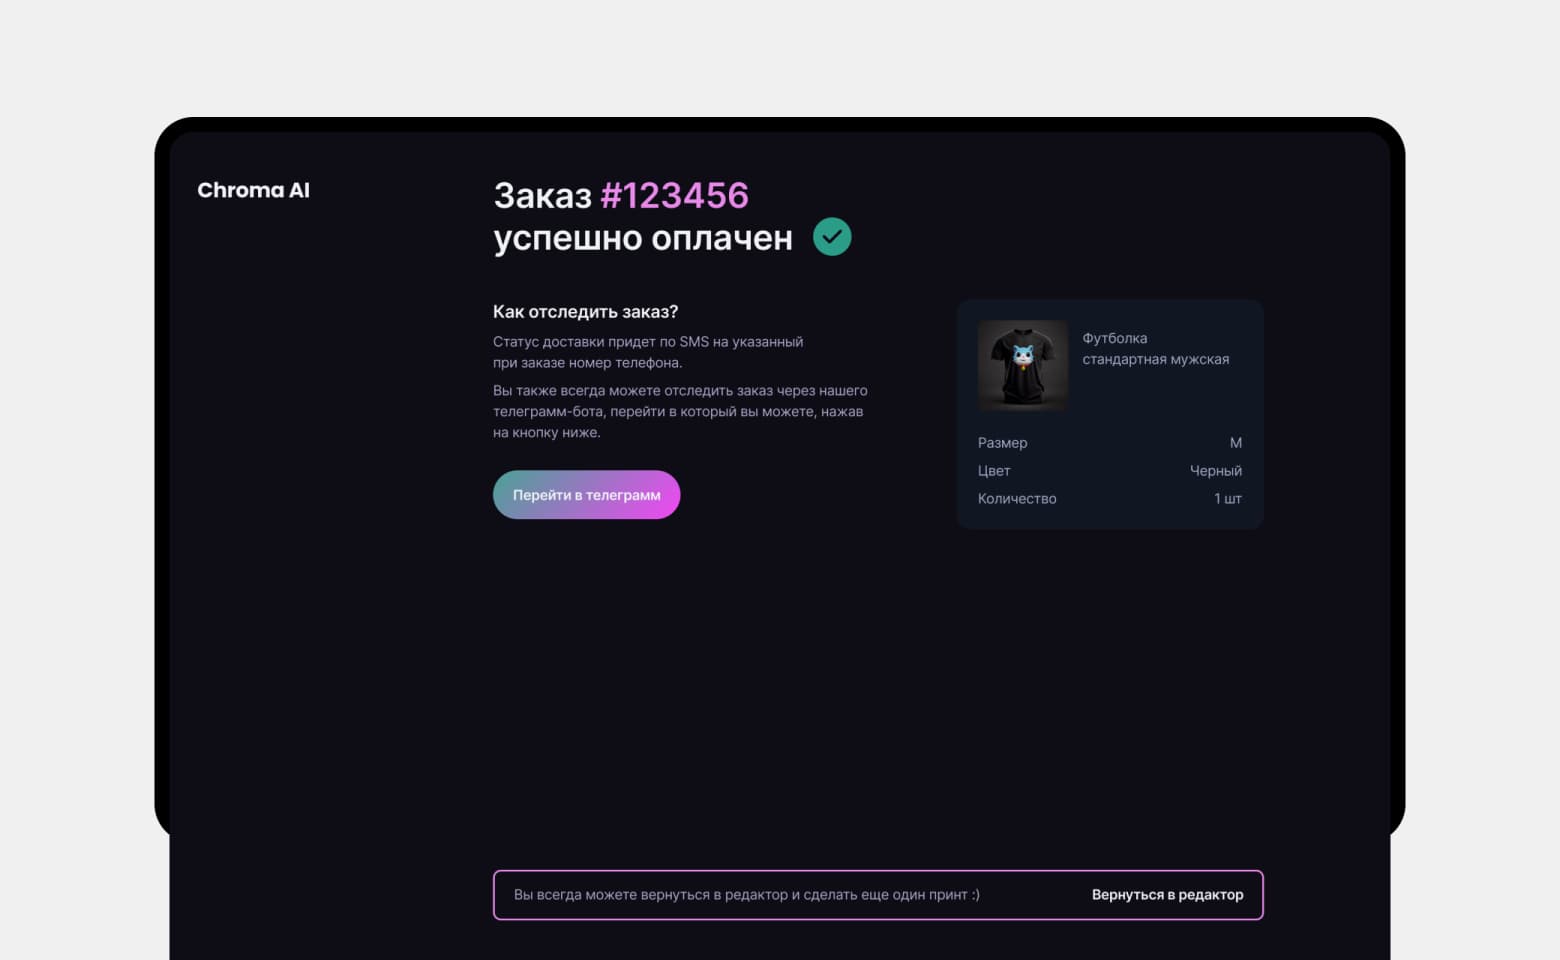Click the banner text about returning to the editor
Viewport: 1560px width, 960px height.
[x=746, y=895]
